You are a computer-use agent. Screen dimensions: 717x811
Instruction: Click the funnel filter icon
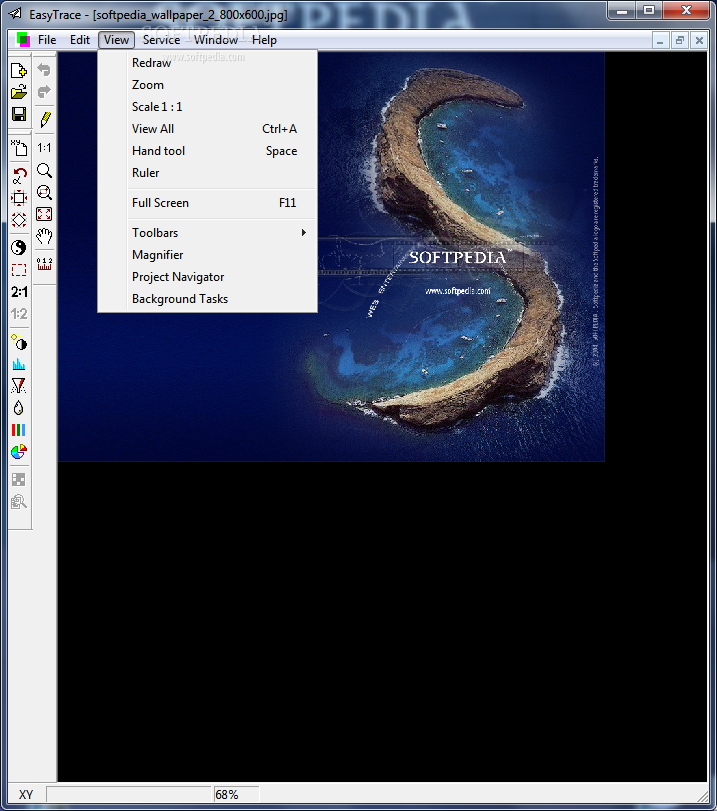coord(19,386)
